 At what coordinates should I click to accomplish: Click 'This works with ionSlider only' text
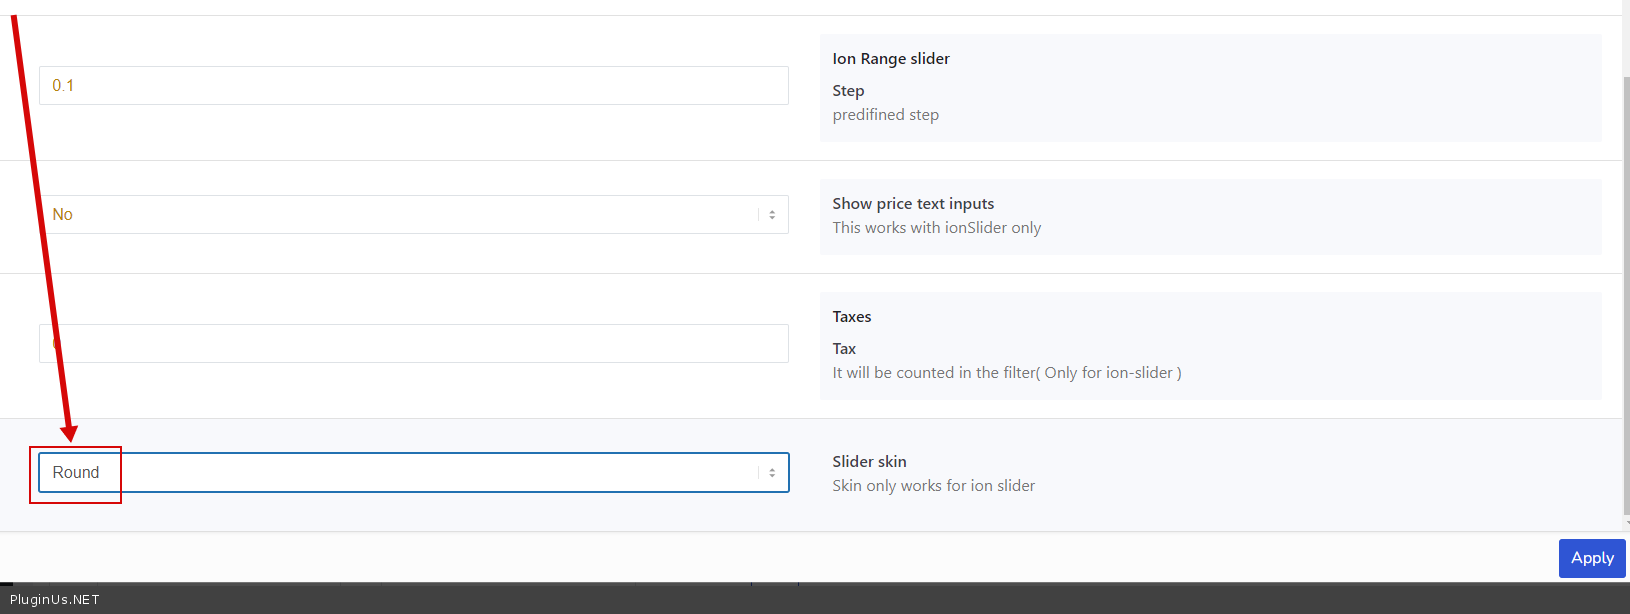pos(936,228)
